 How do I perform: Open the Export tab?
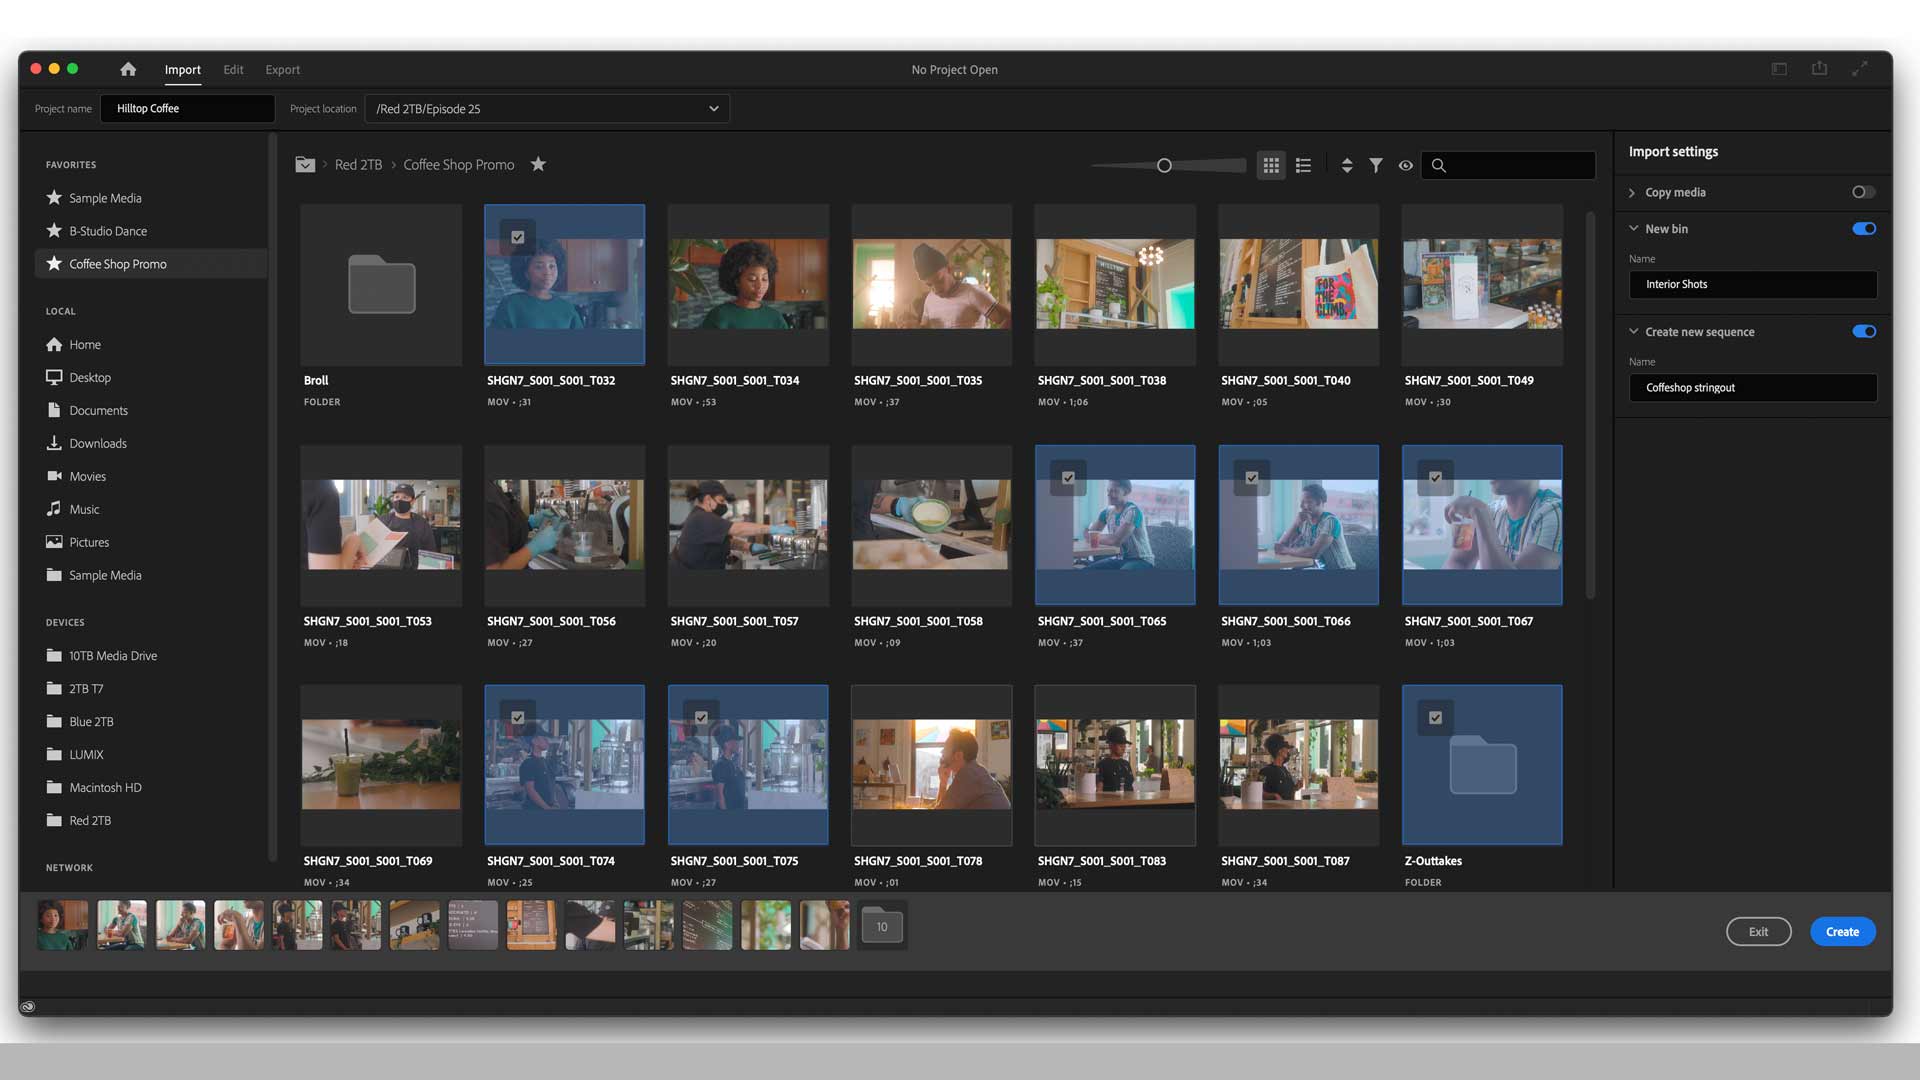point(282,70)
